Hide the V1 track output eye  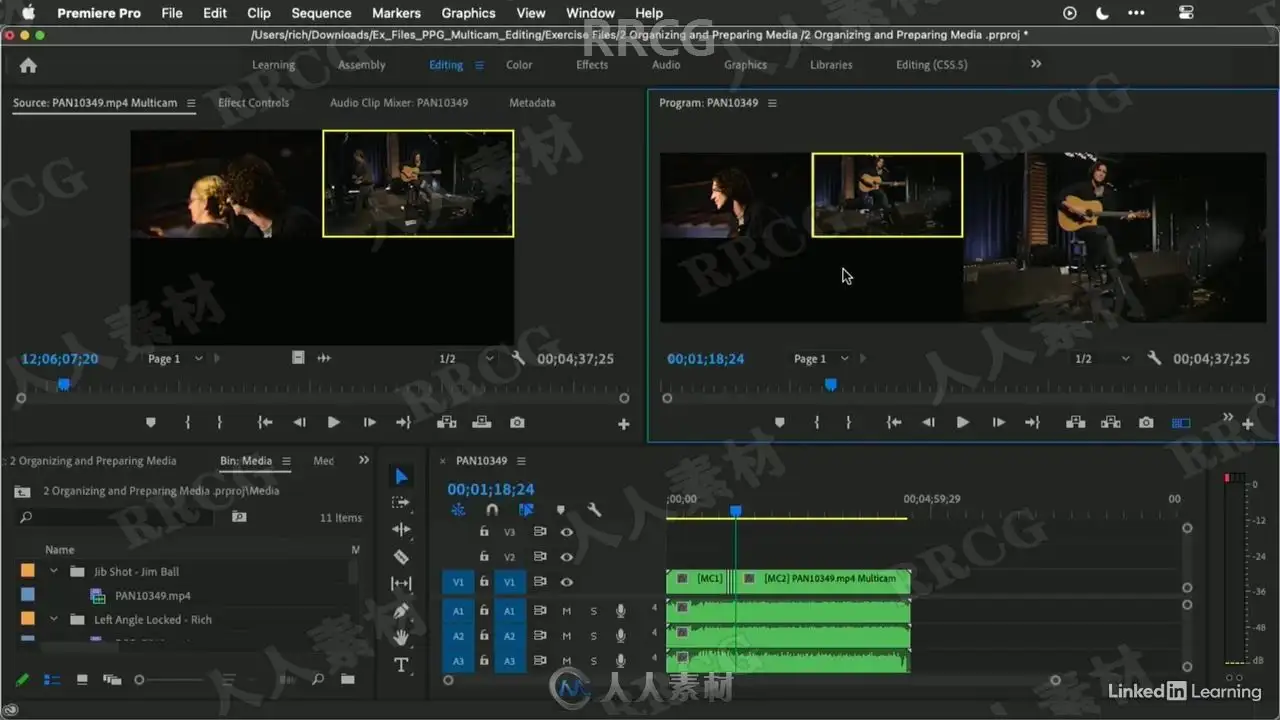[567, 582]
